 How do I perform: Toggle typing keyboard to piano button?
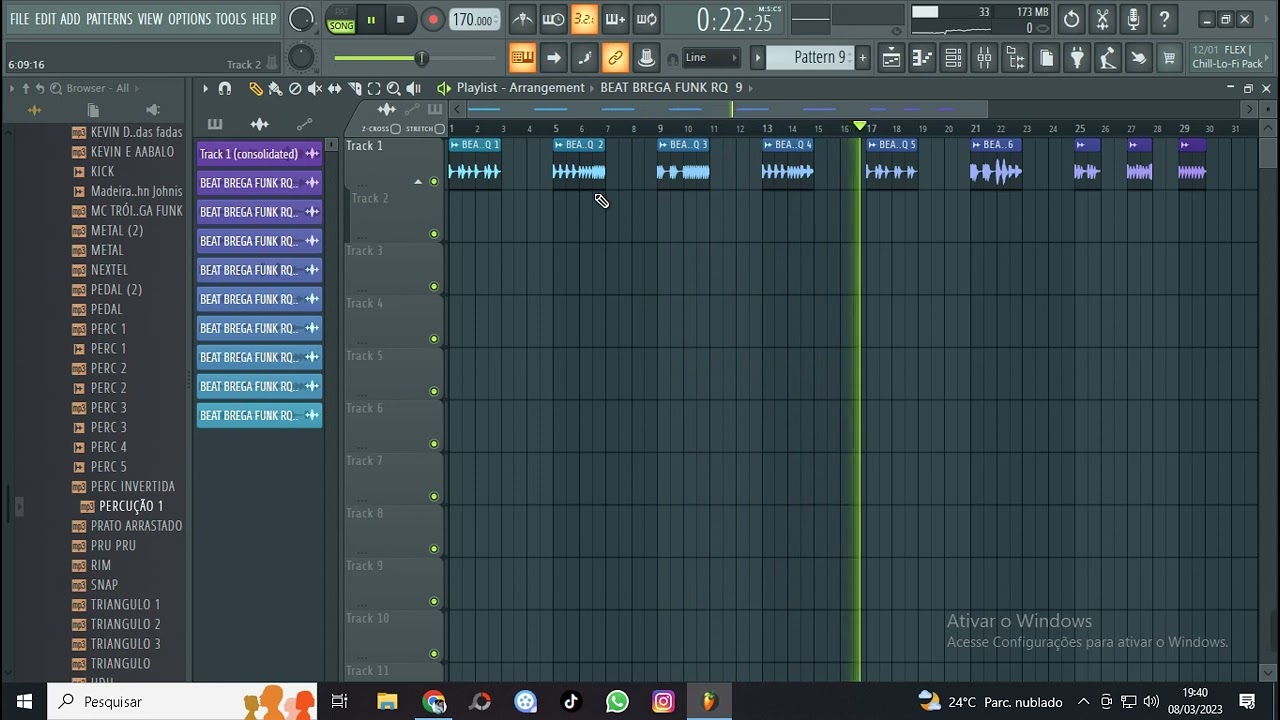click(522, 58)
